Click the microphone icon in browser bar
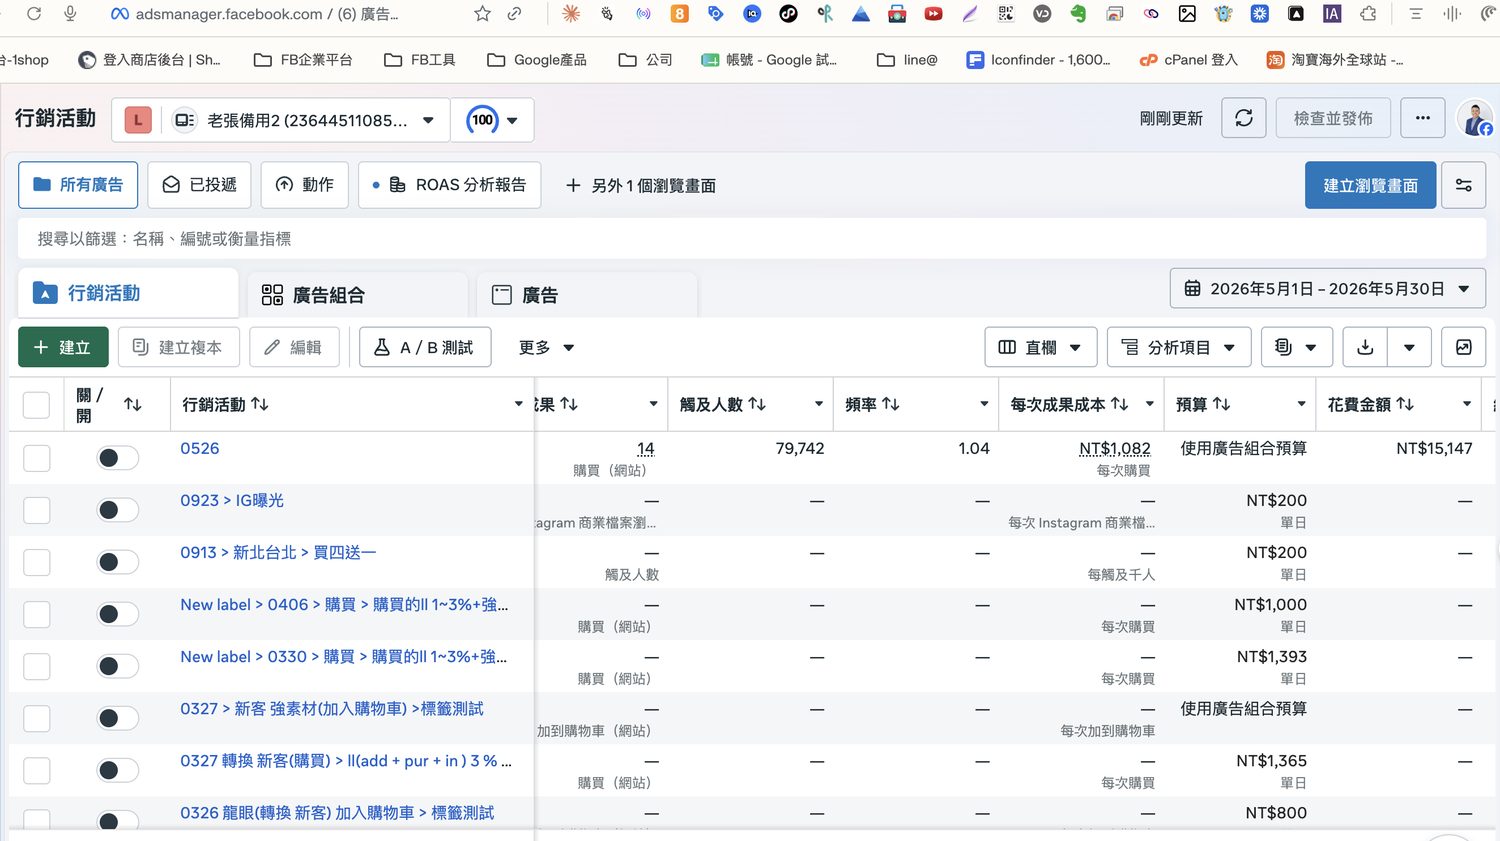The height and width of the screenshot is (841, 1500). pos(70,14)
